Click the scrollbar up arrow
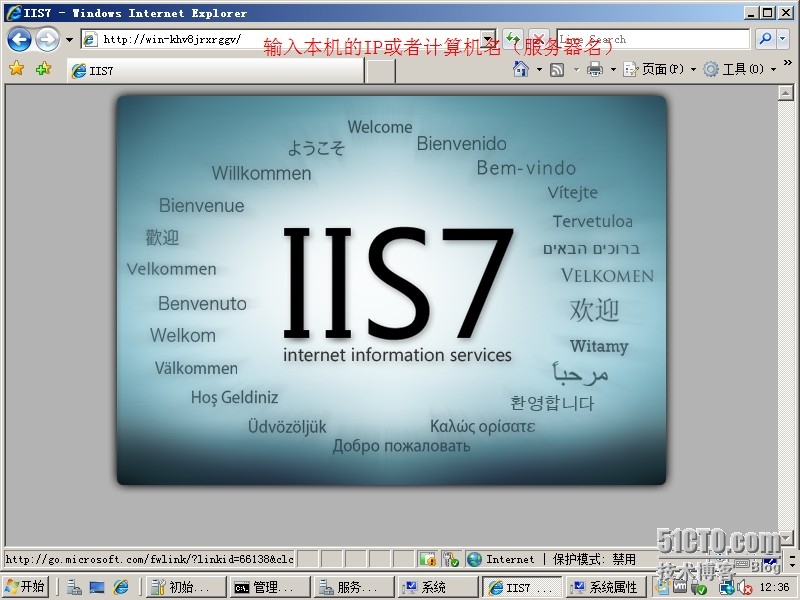 (786, 93)
